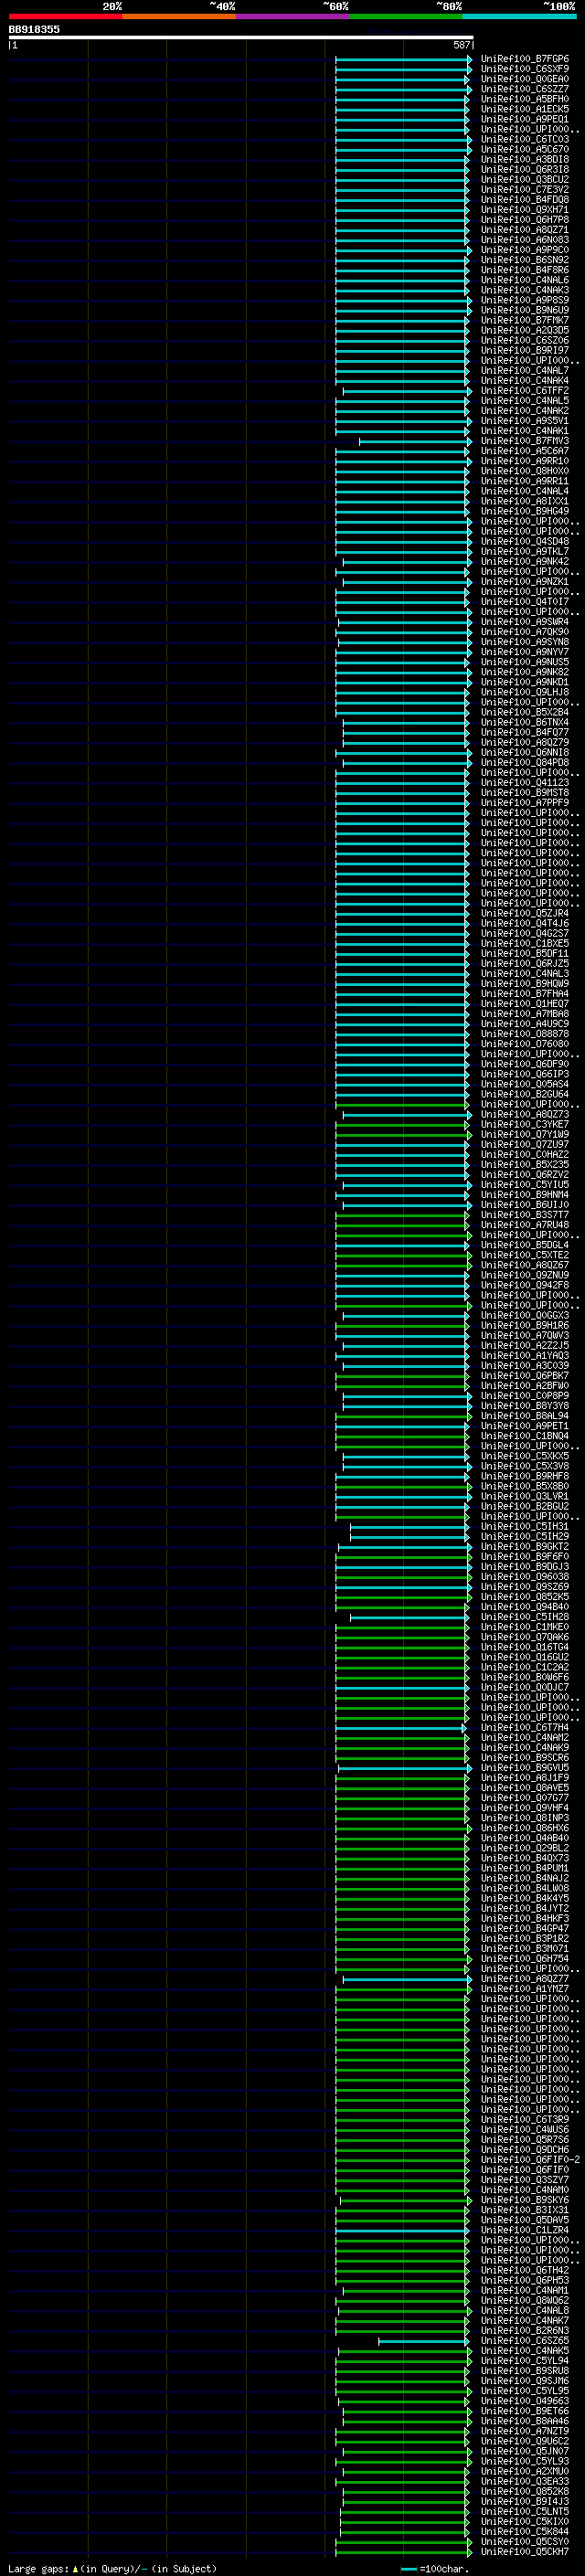Image resolution: width=585 pixels, height=2576 pixels.
Task: Click the orange ~40% identity legend segment
Action: click(x=179, y=16)
